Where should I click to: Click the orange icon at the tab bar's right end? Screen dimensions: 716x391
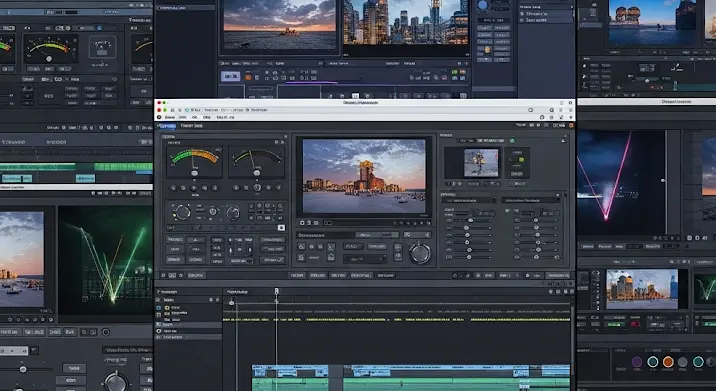coord(571,125)
